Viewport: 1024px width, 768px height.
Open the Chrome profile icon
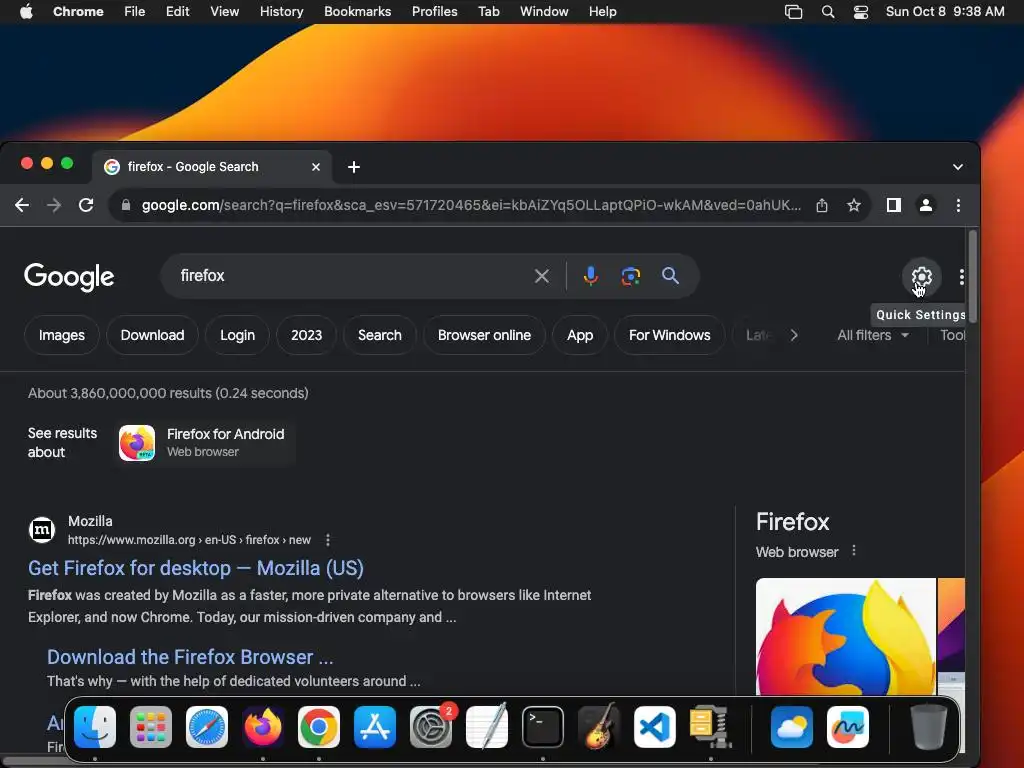[925, 205]
